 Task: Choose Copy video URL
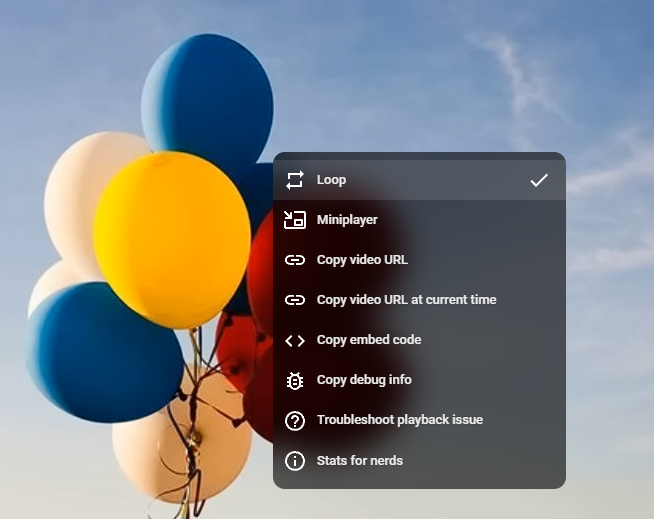(419, 260)
